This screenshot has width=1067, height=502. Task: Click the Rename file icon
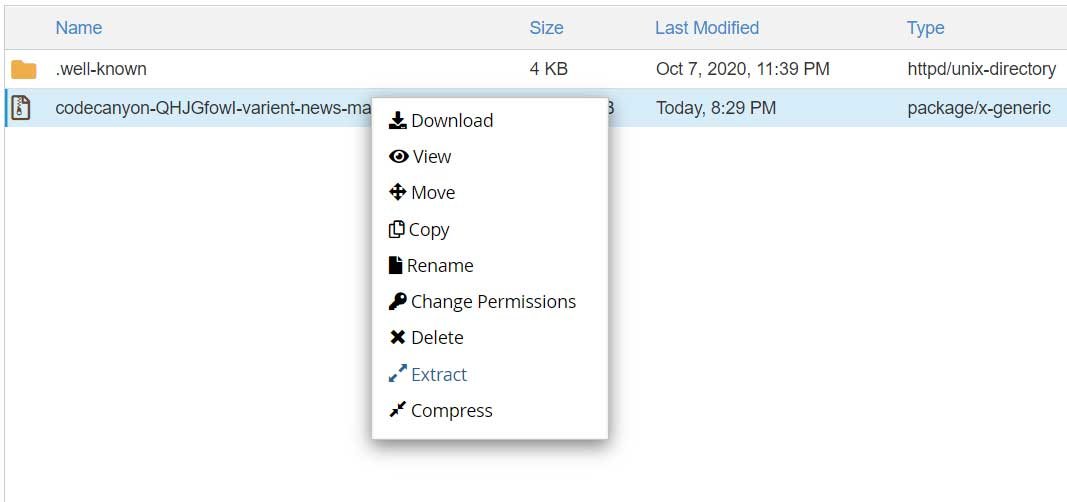(x=395, y=266)
